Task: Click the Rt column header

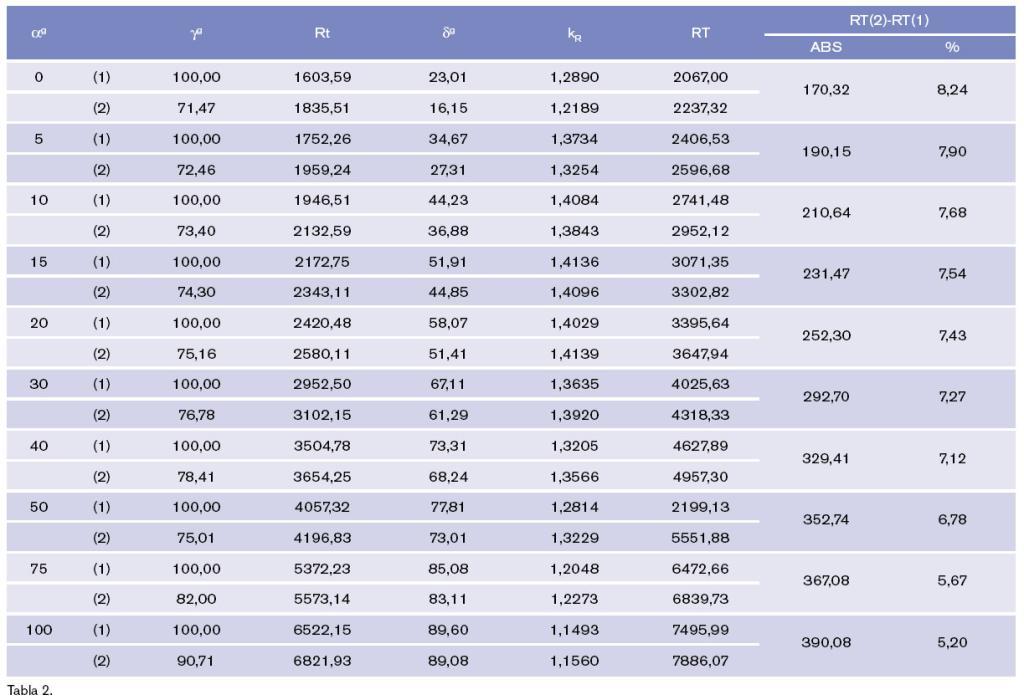Action: click(322, 33)
